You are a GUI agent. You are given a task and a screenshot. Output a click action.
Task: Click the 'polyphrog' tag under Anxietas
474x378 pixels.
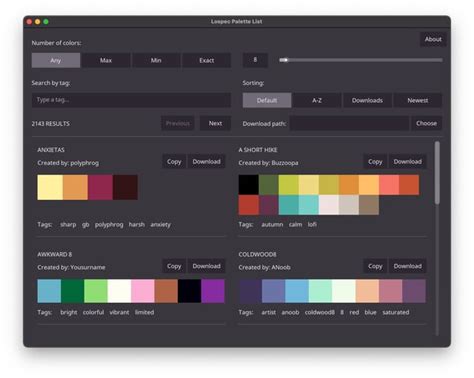click(x=109, y=225)
